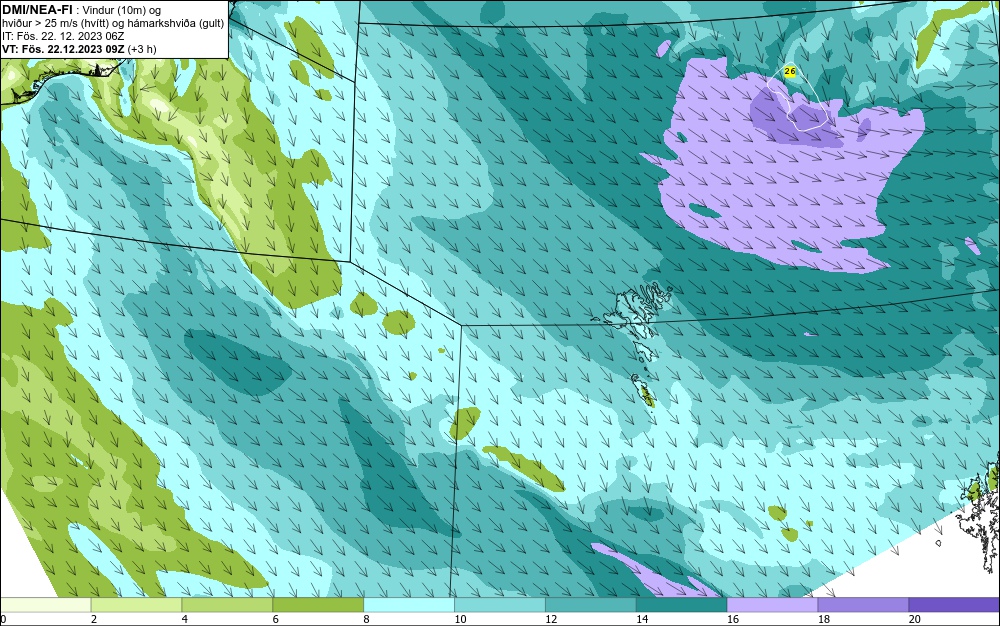This screenshot has width=1000, height=626.
Task: Click the legend value "14"
Action: [x=642, y=619]
